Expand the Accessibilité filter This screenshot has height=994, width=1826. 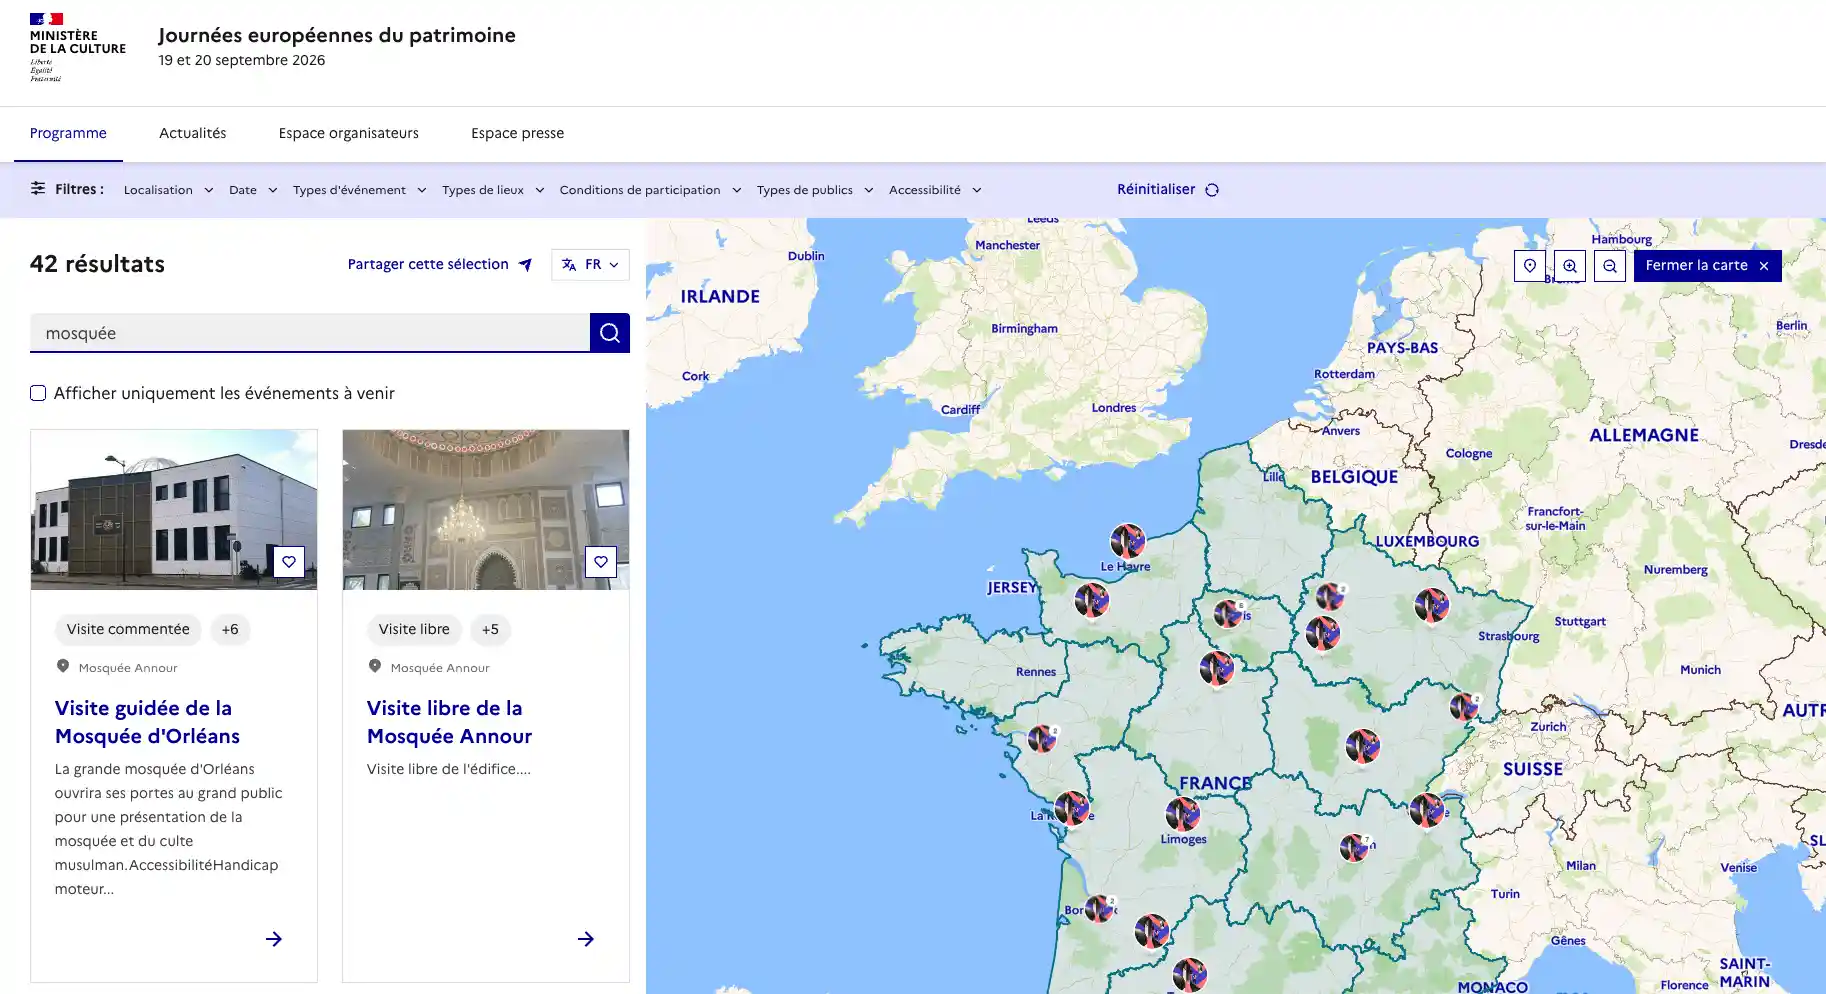coord(935,190)
